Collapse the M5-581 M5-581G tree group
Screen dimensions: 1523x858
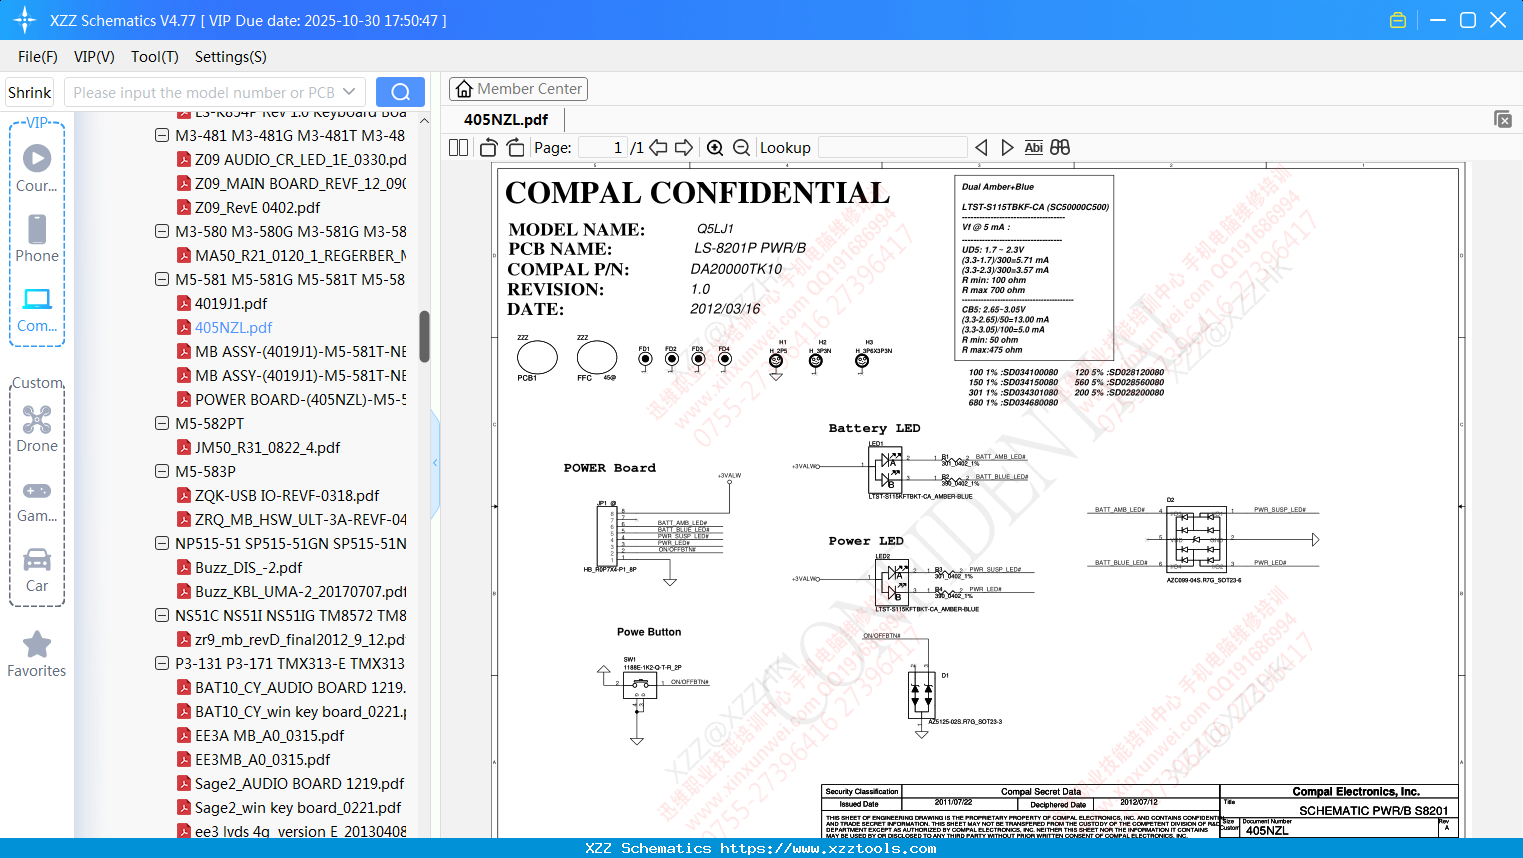(162, 279)
